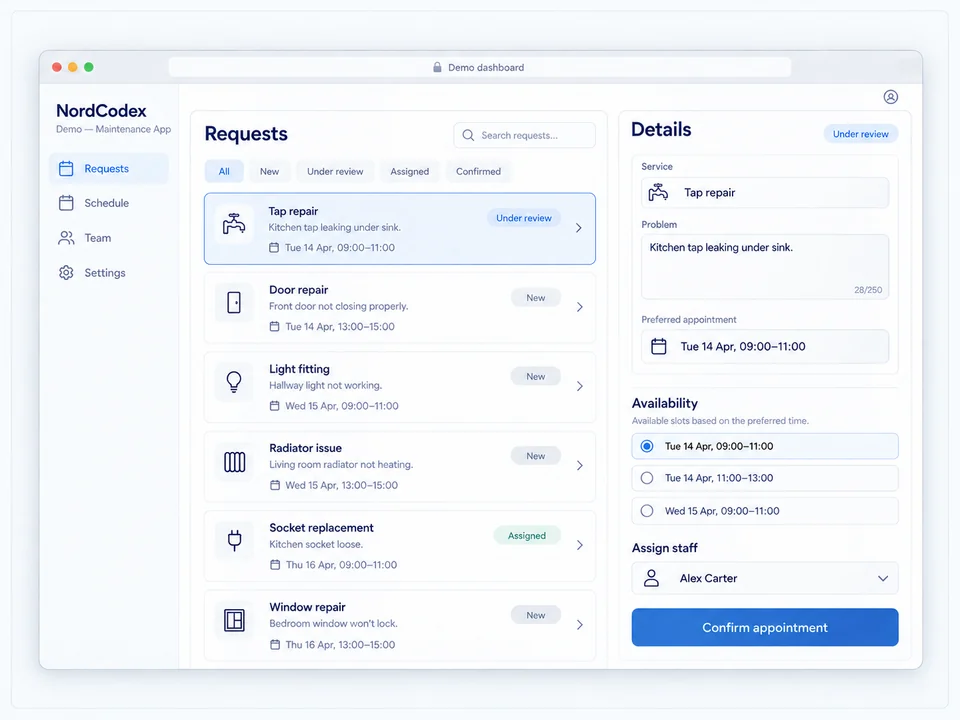Go to Team in the sidebar
Image resolution: width=960 pixels, height=720 pixels.
click(x=109, y=238)
